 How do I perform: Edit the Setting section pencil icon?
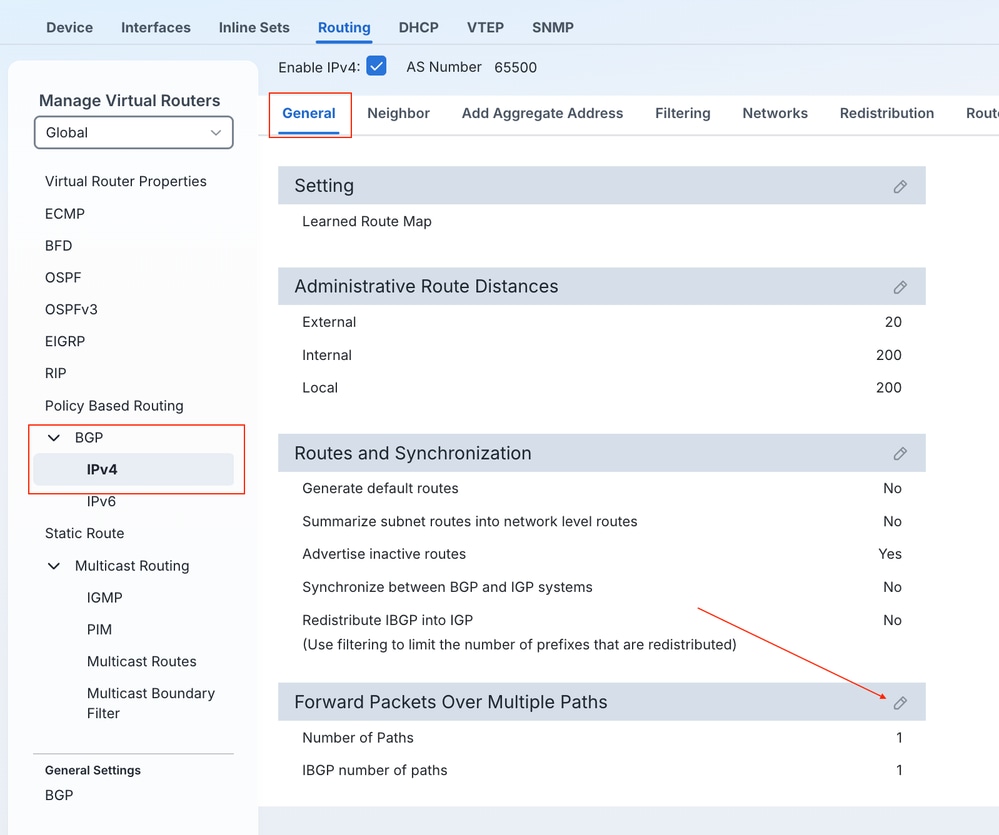(x=900, y=187)
